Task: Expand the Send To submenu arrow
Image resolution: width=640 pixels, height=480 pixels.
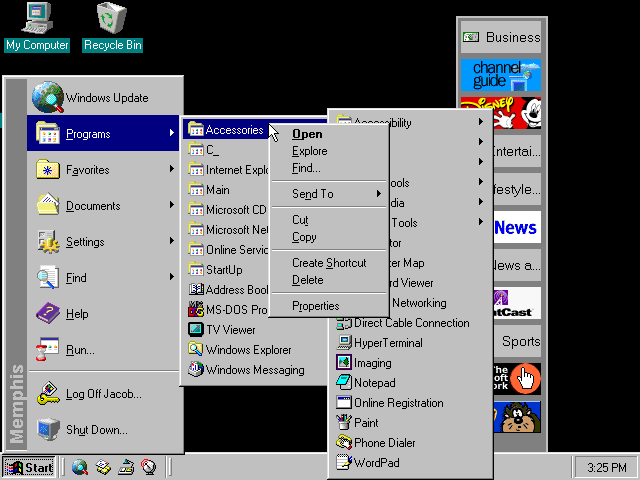Action: click(x=379, y=193)
